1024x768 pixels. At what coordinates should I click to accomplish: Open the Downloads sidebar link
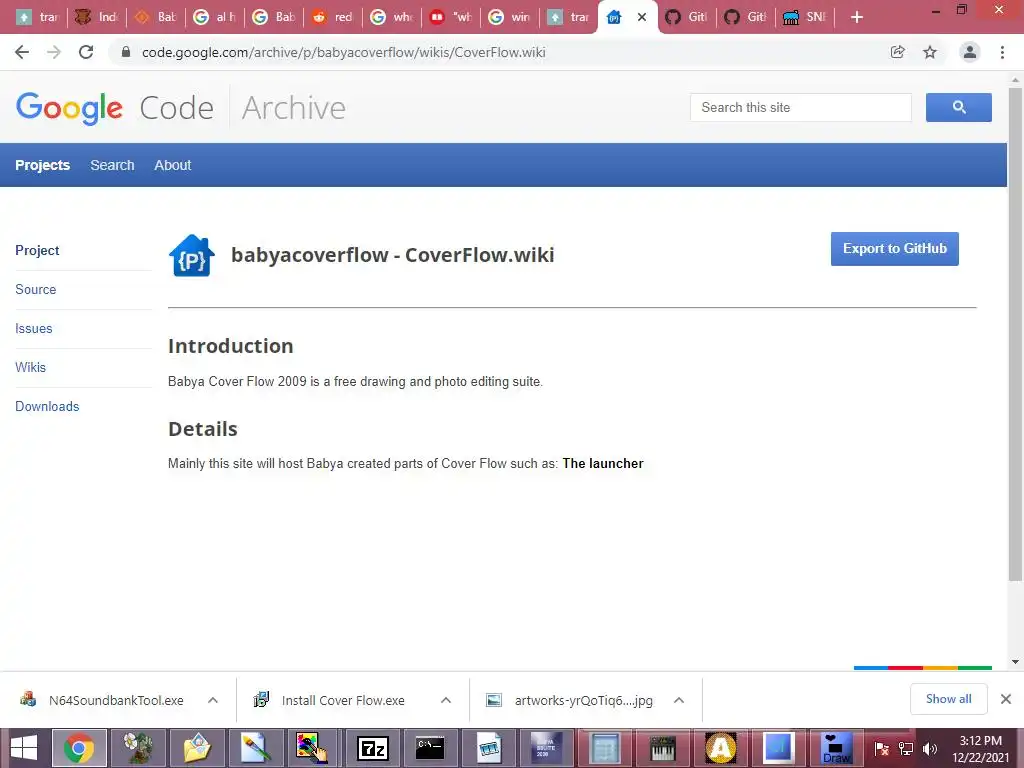[x=47, y=406]
